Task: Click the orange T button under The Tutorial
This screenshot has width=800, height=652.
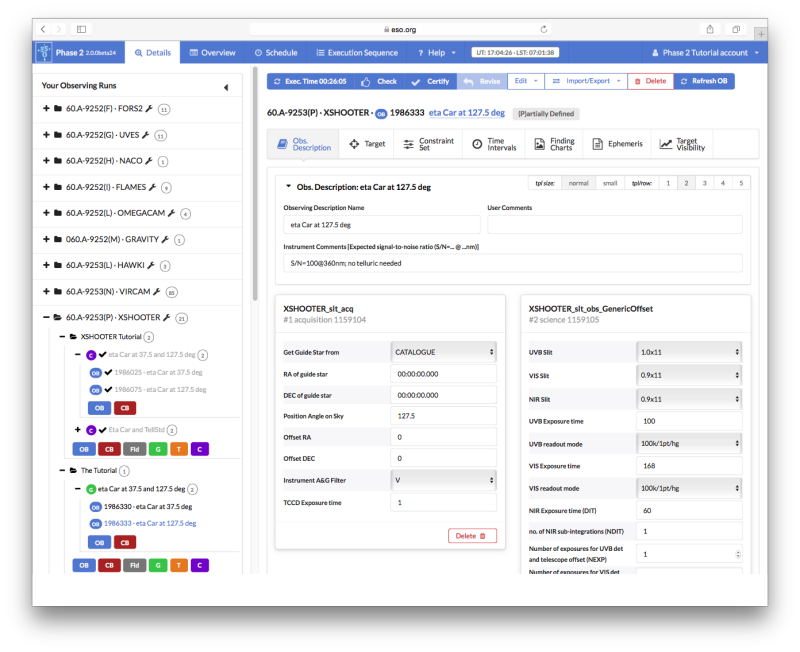Action: [x=179, y=565]
